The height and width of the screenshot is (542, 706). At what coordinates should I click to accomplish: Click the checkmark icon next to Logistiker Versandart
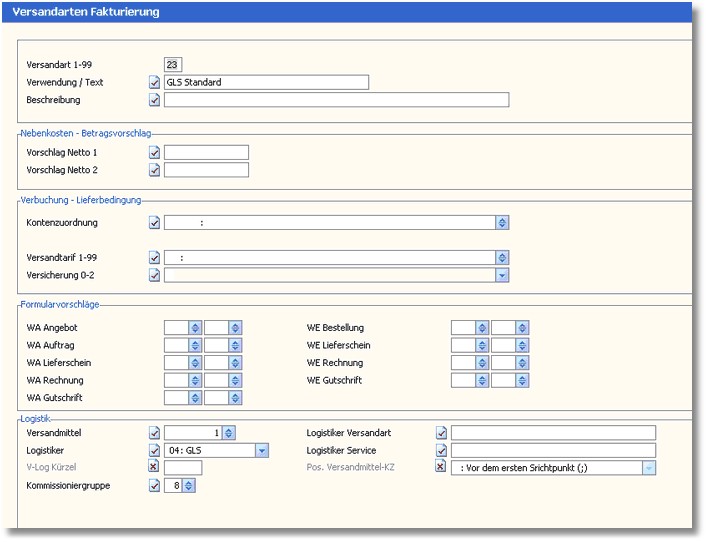point(441,433)
